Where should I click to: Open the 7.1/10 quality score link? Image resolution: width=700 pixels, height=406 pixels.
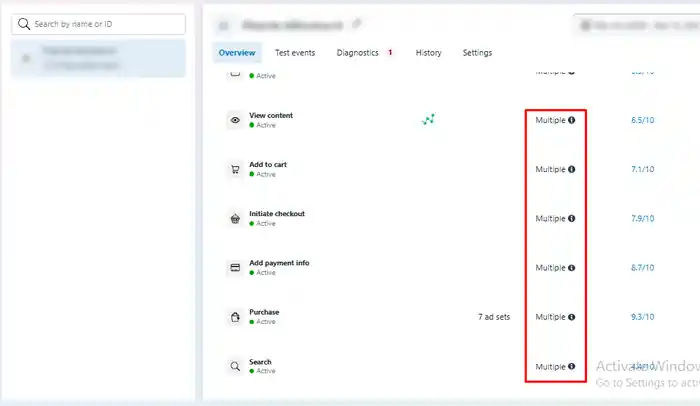tap(642, 169)
